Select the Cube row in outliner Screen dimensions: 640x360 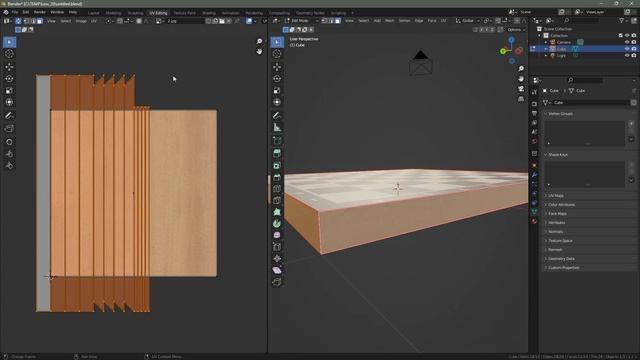pos(584,49)
